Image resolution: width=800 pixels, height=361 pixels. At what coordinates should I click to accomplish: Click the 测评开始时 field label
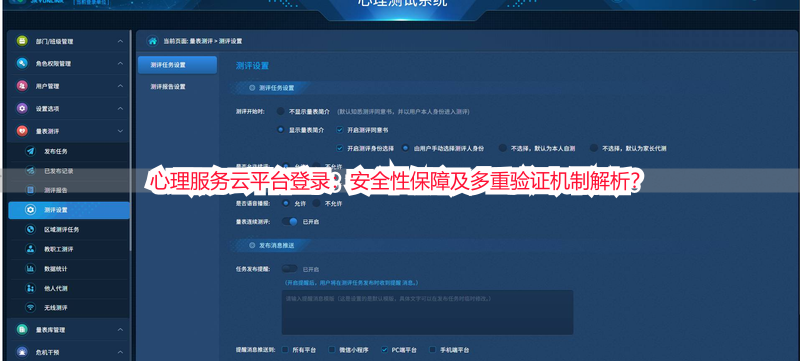[x=250, y=111]
